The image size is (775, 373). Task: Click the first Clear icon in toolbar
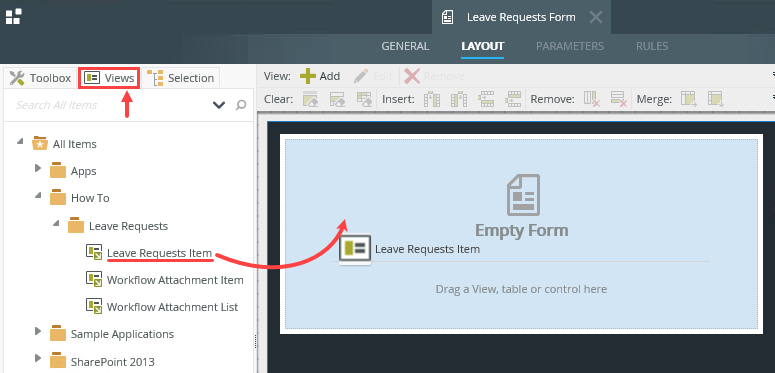[310, 99]
